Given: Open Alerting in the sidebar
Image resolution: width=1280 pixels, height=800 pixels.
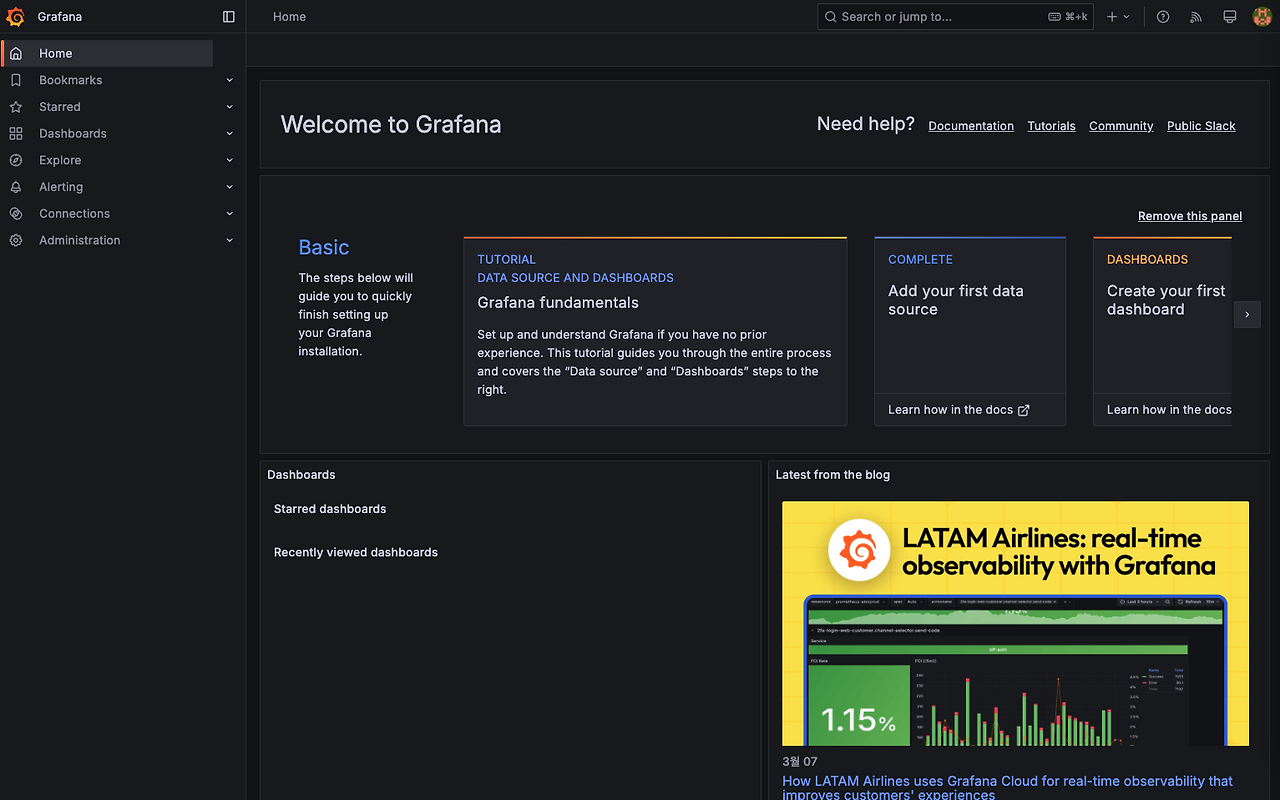Looking at the screenshot, I should click(x=61, y=187).
